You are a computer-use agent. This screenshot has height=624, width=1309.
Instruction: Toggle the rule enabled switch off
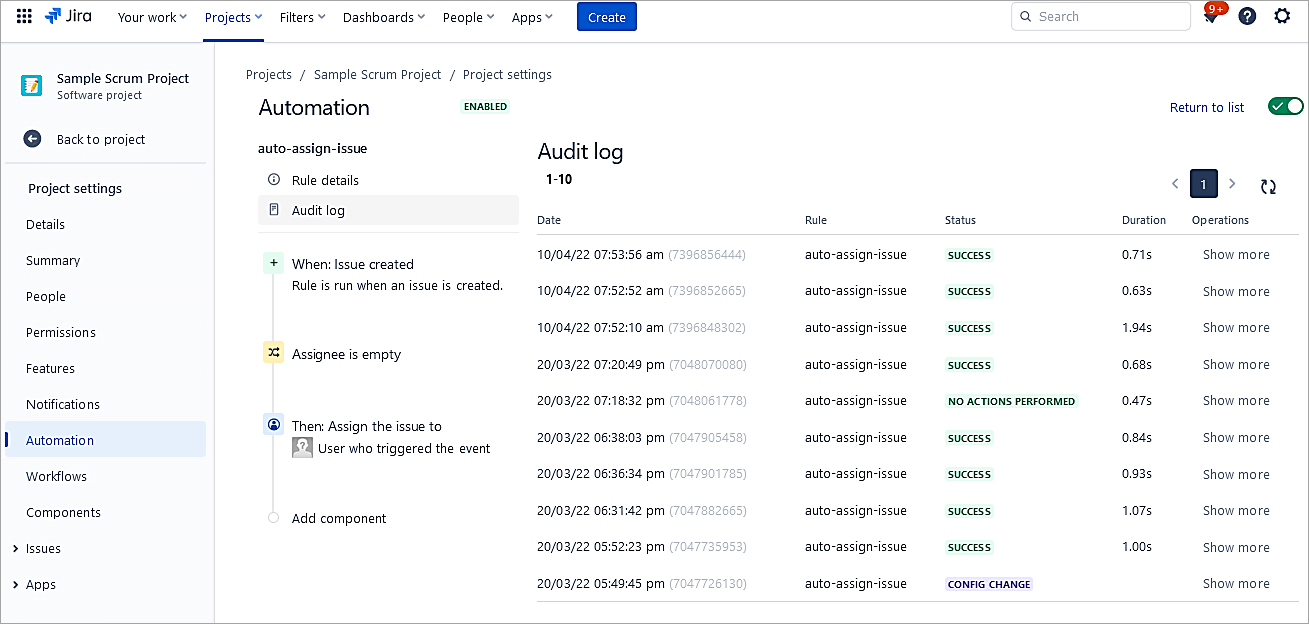pyautogui.click(x=1285, y=107)
